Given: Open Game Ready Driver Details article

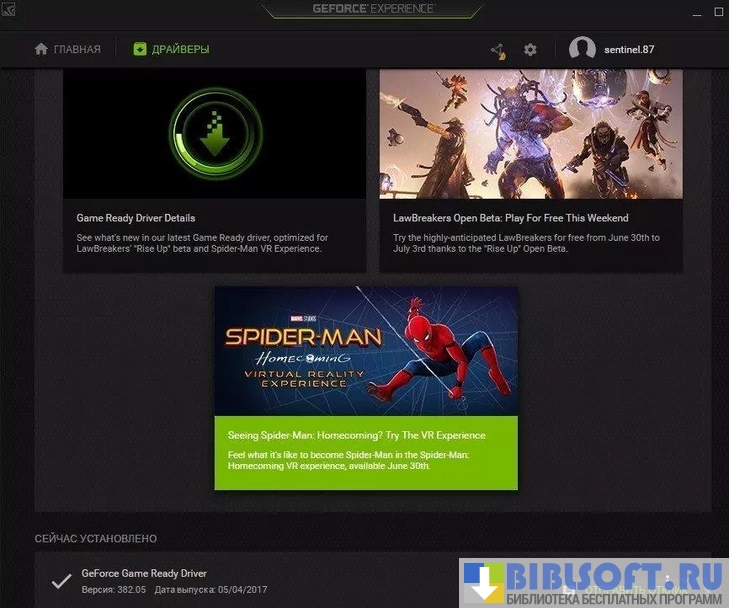Looking at the screenshot, I should (x=136, y=218).
